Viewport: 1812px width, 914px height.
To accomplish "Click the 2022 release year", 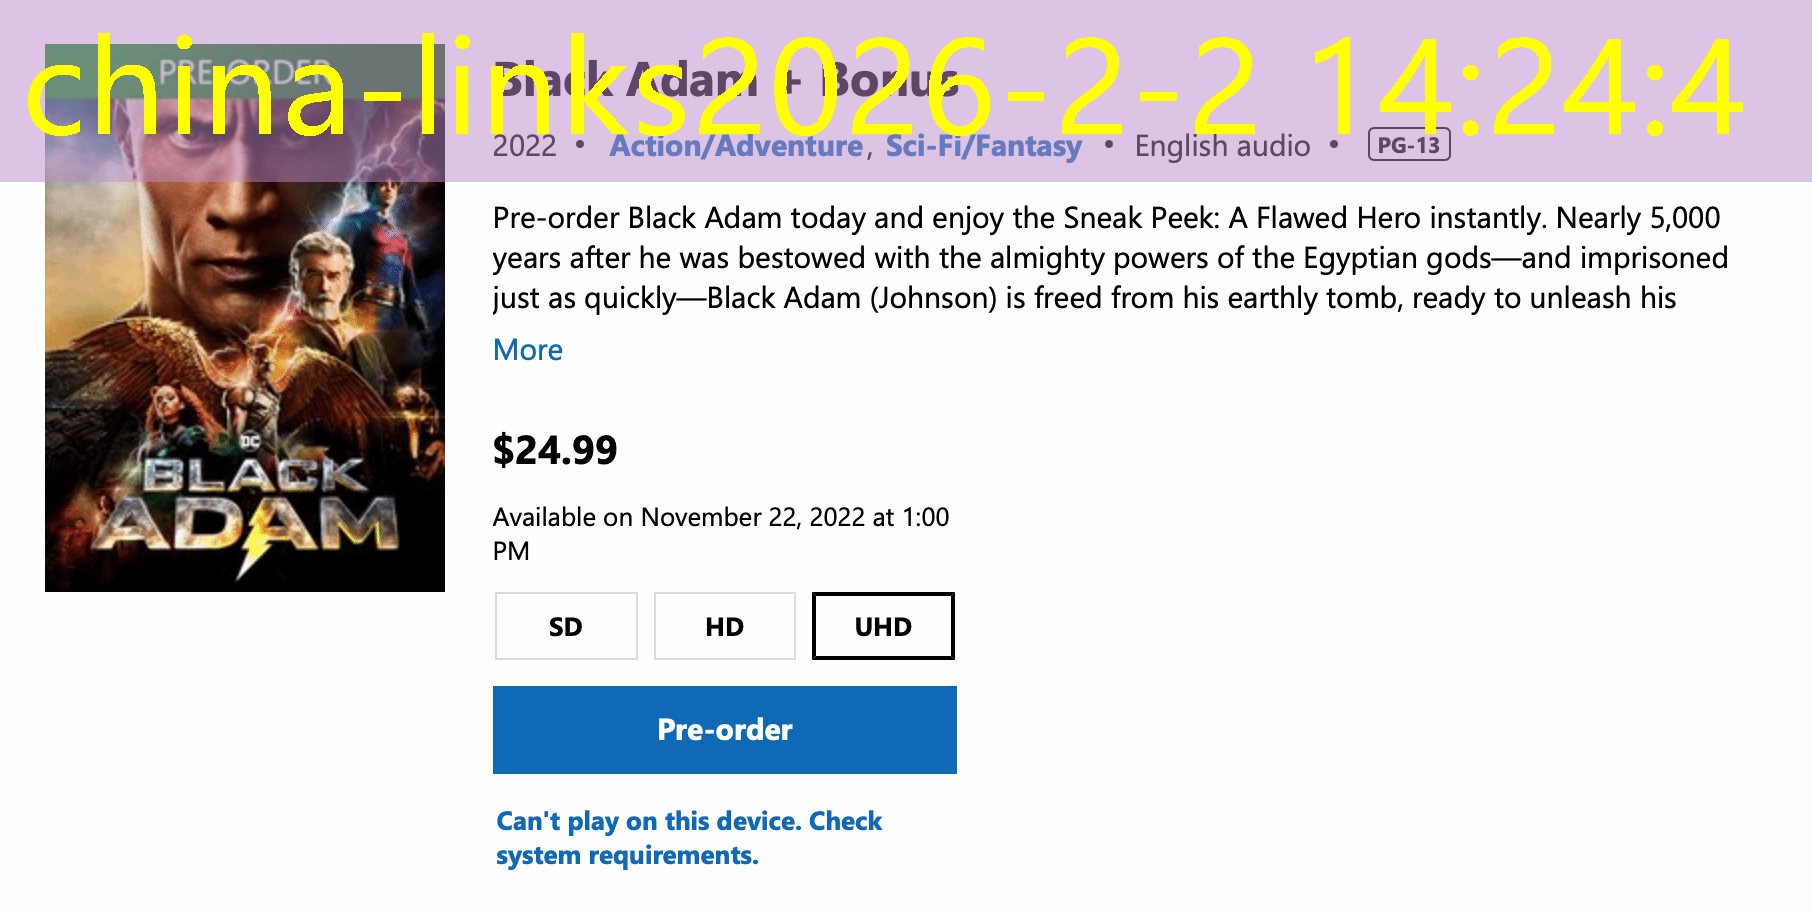I will coord(524,146).
